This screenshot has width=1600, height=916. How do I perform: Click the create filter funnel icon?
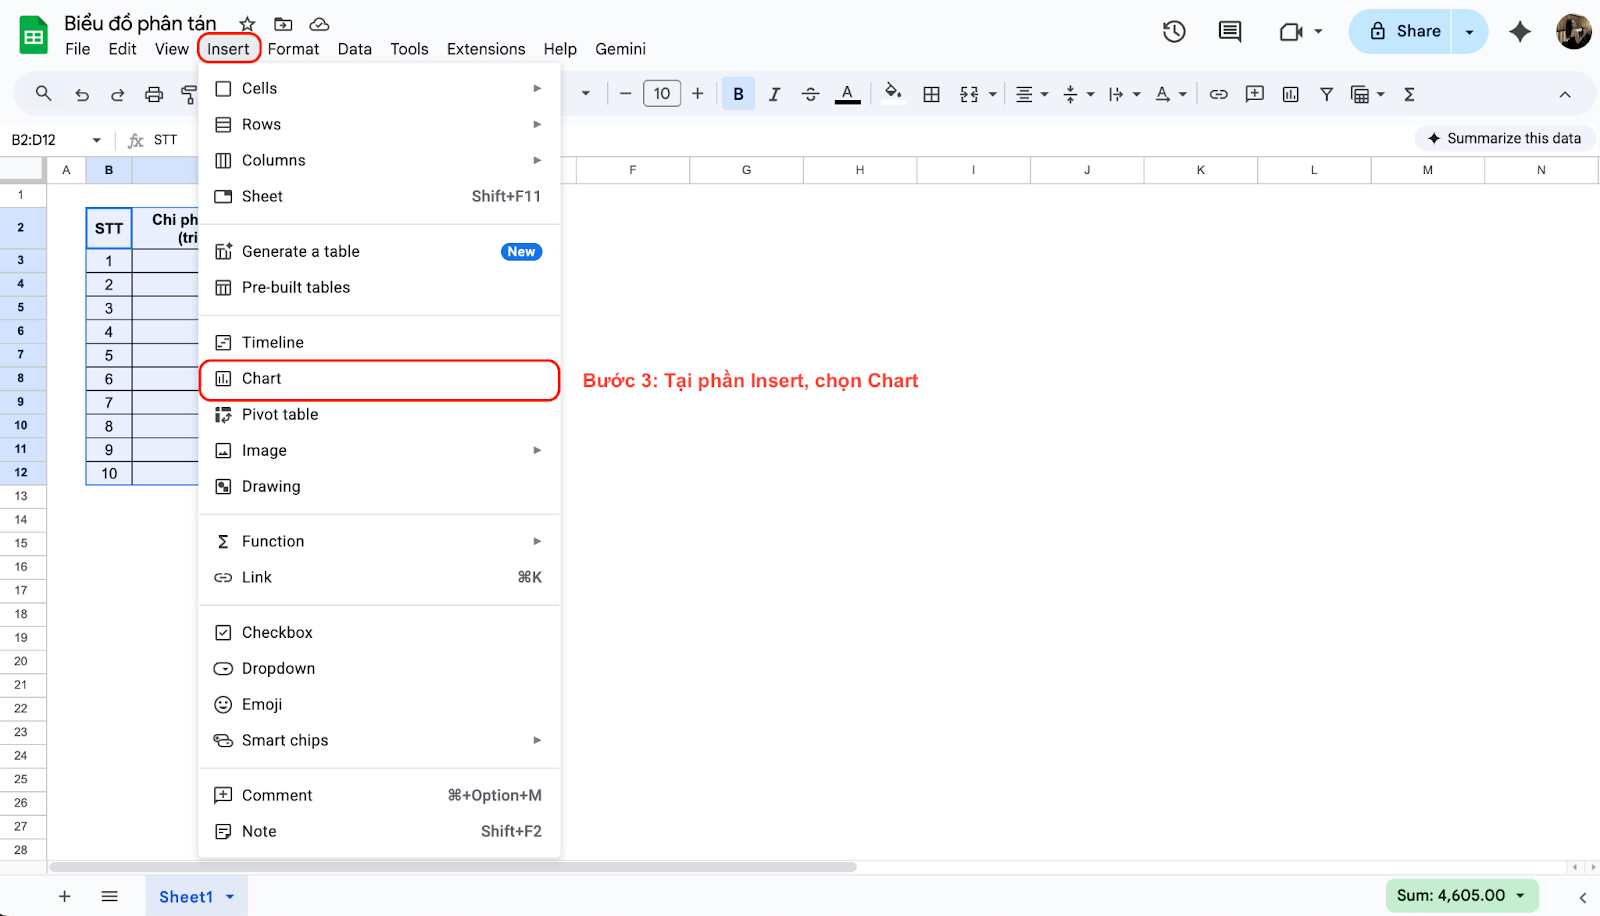pos(1326,94)
